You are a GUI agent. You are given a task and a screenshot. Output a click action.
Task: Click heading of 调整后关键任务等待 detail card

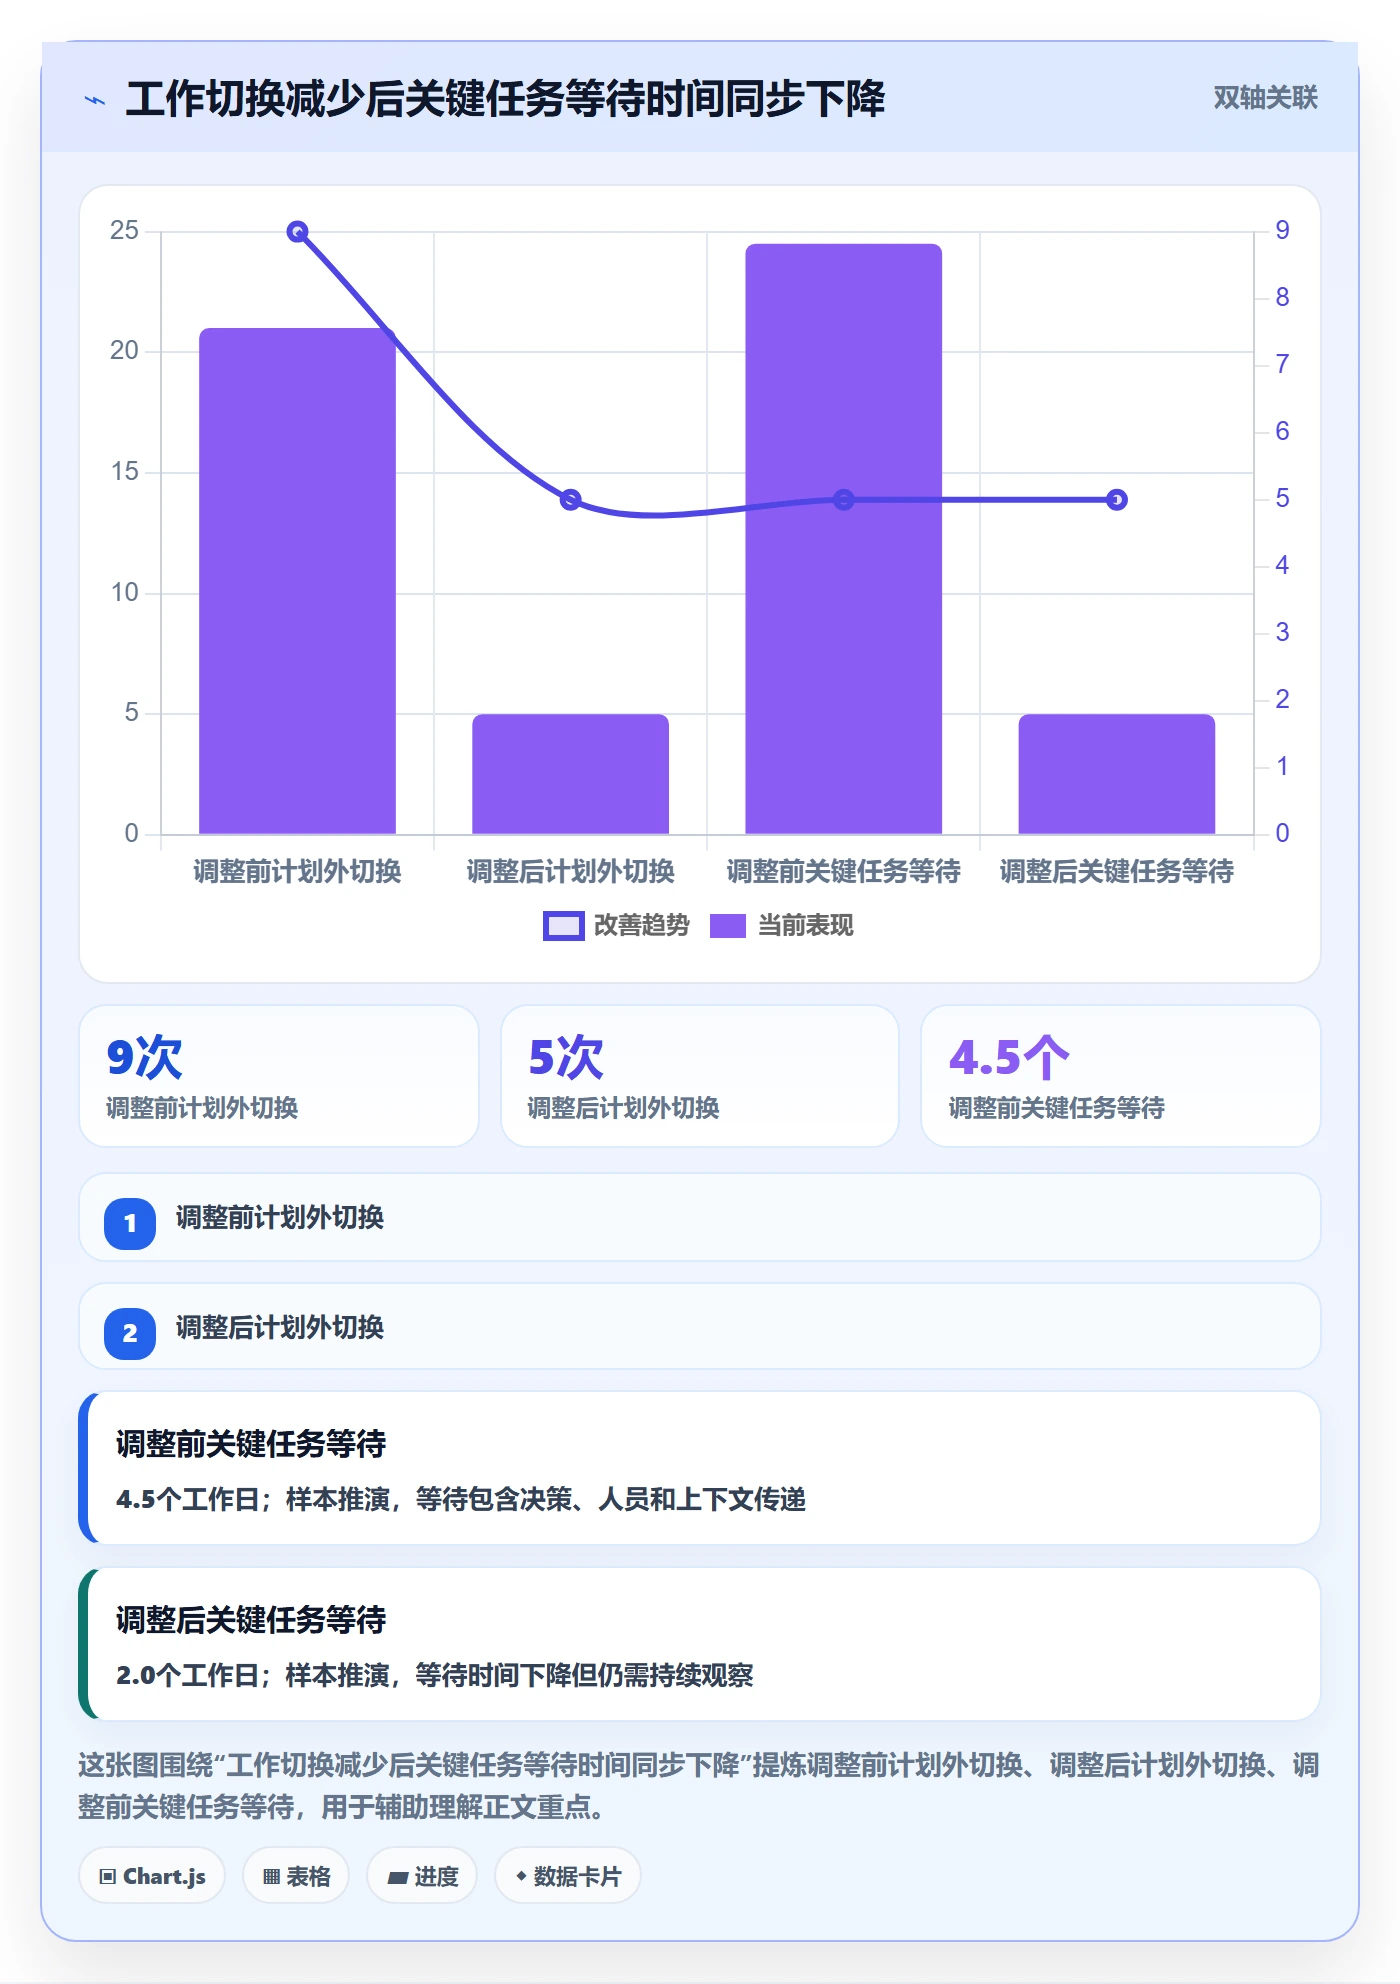(x=251, y=1620)
